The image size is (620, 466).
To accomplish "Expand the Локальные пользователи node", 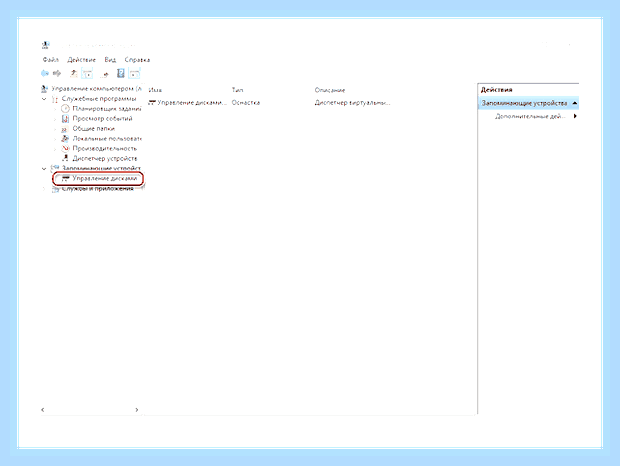I will pos(55,139).
